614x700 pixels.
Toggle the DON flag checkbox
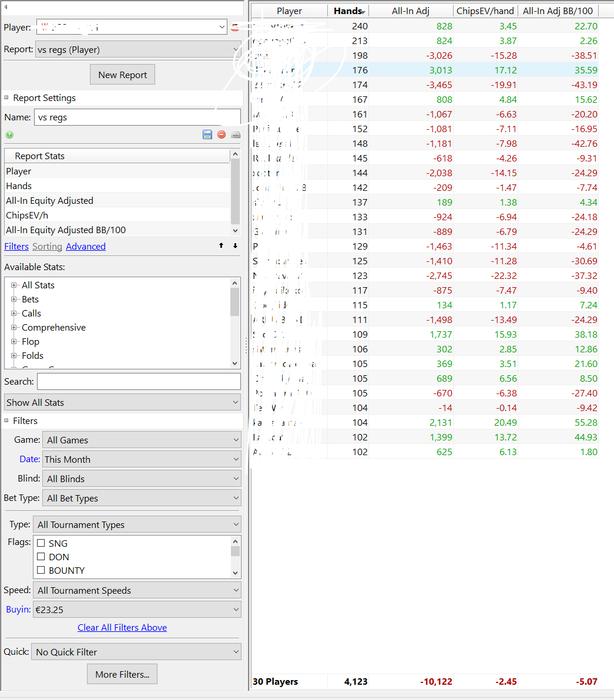tap(41, 557)
